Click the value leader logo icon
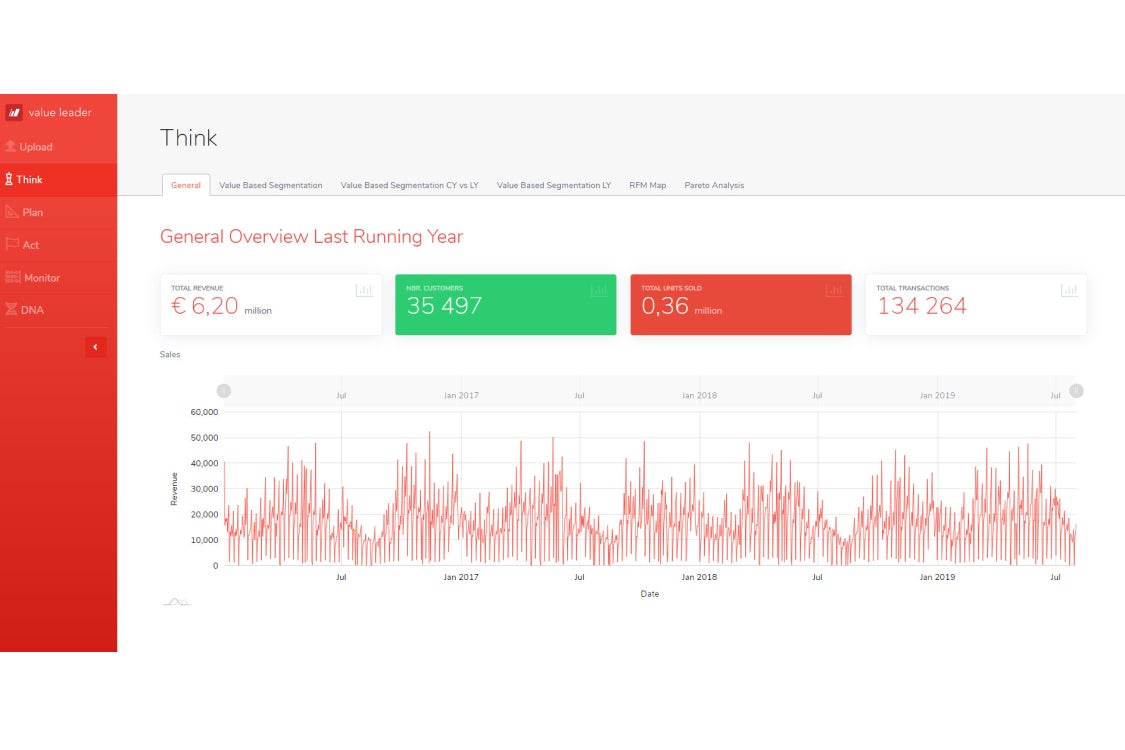1125x750 pixels. pos(14,112)
